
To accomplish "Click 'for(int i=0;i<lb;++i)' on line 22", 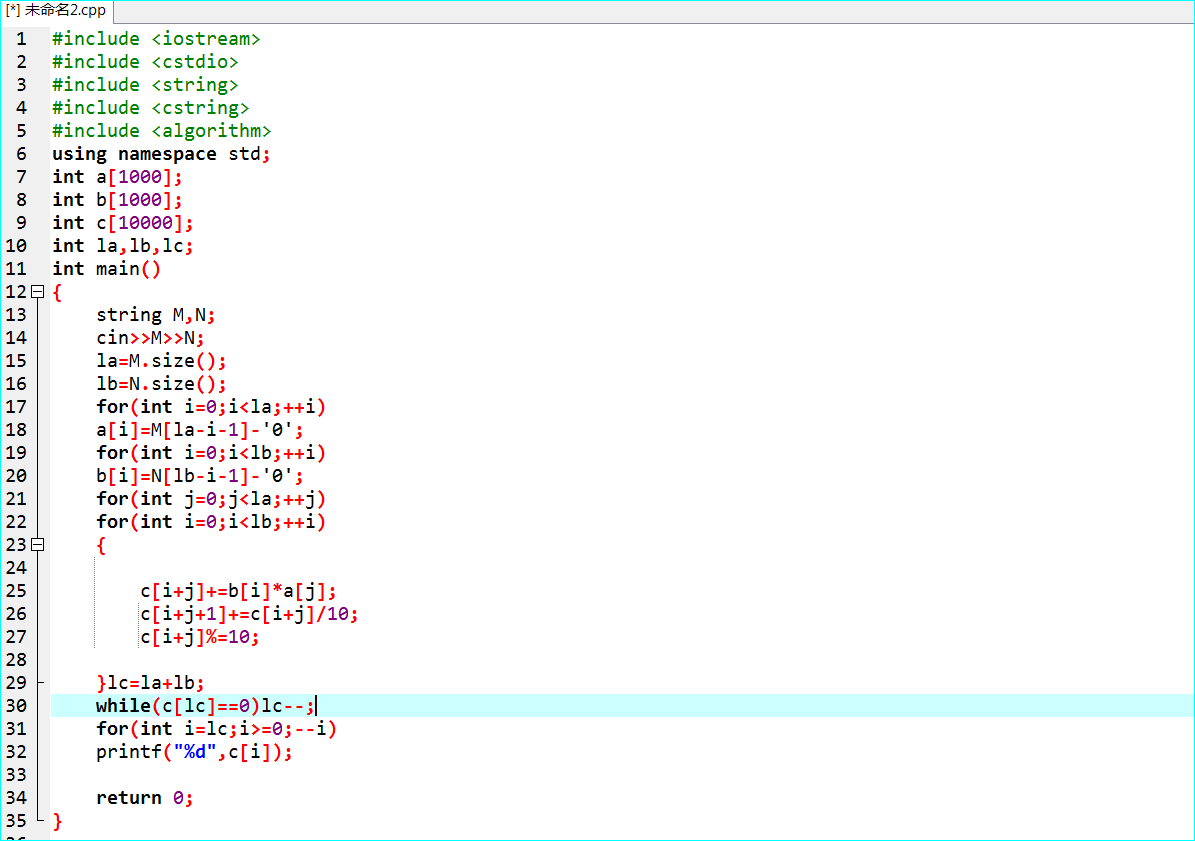I will 211,522.
